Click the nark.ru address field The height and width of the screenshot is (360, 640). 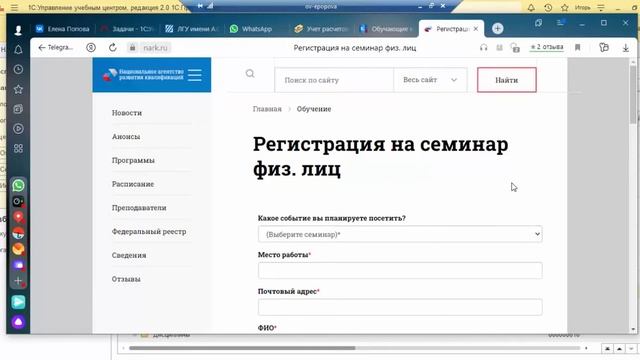pos(155,48)
